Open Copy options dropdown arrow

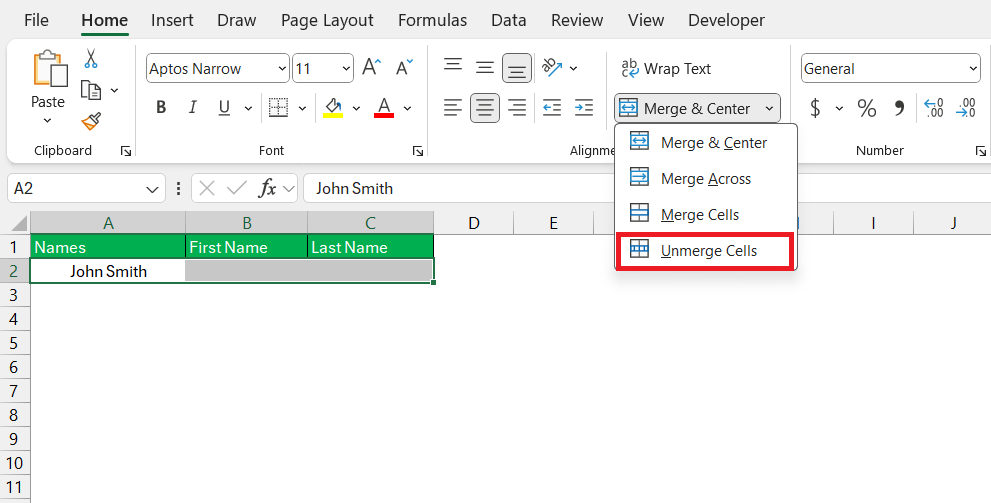click(x=114, y=90)
